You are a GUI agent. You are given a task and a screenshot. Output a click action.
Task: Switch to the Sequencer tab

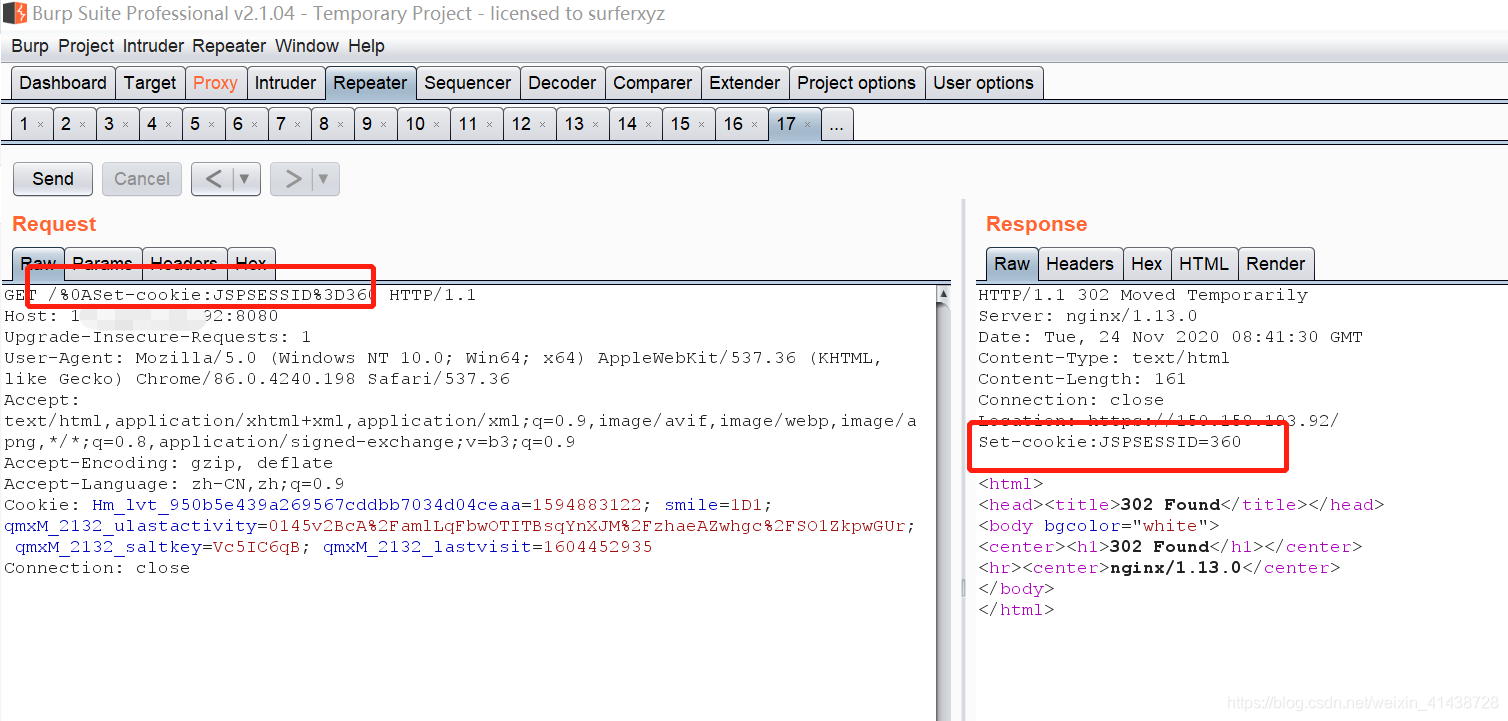click(467, 83)
